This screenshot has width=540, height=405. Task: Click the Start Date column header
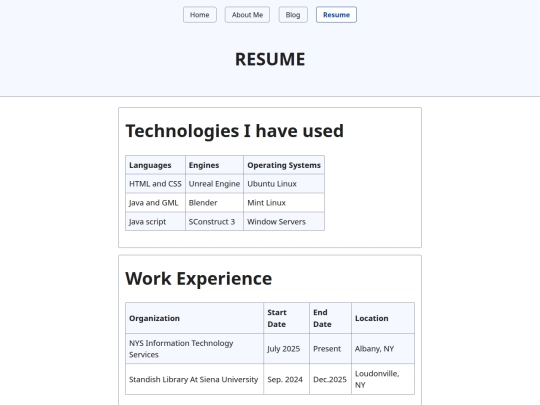coord(287,318)
